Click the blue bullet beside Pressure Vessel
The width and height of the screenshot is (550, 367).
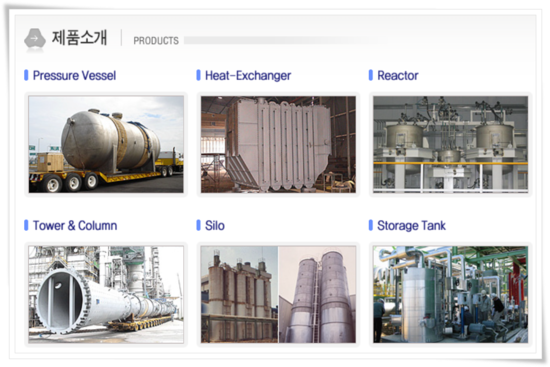pyautogui.click(x=26, y=75)
